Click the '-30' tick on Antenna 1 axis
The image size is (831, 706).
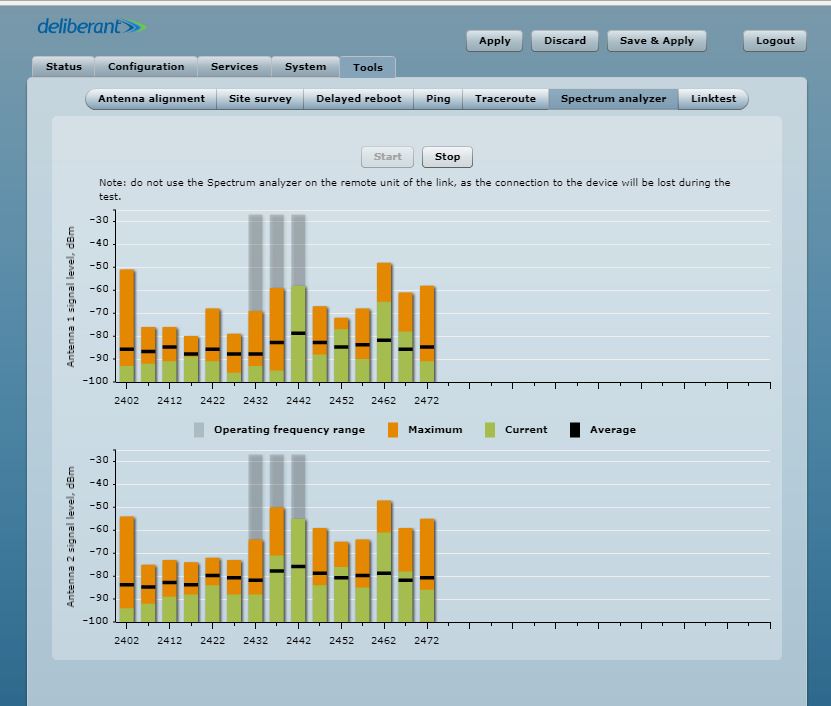tap(99, 220)
